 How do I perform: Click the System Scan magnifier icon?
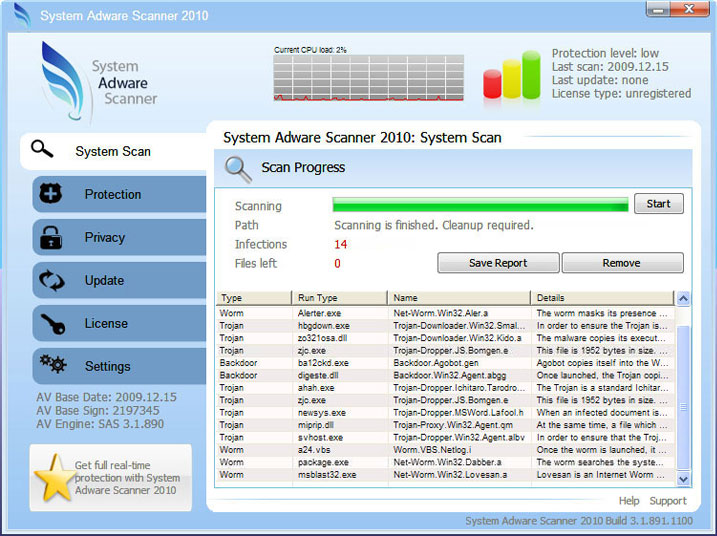coord(42,149)
